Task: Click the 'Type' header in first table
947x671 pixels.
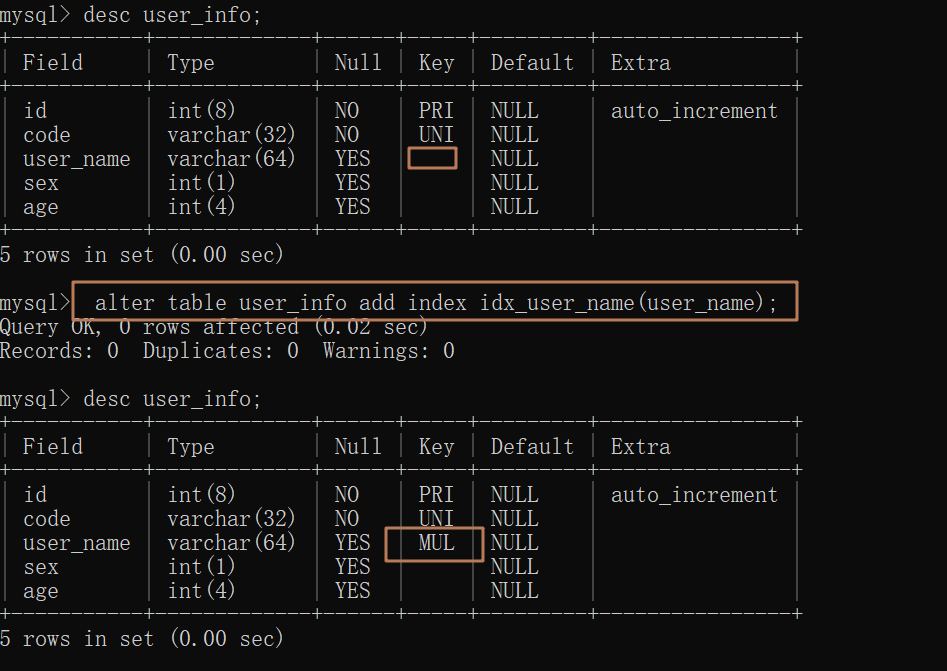Action: 191,63
